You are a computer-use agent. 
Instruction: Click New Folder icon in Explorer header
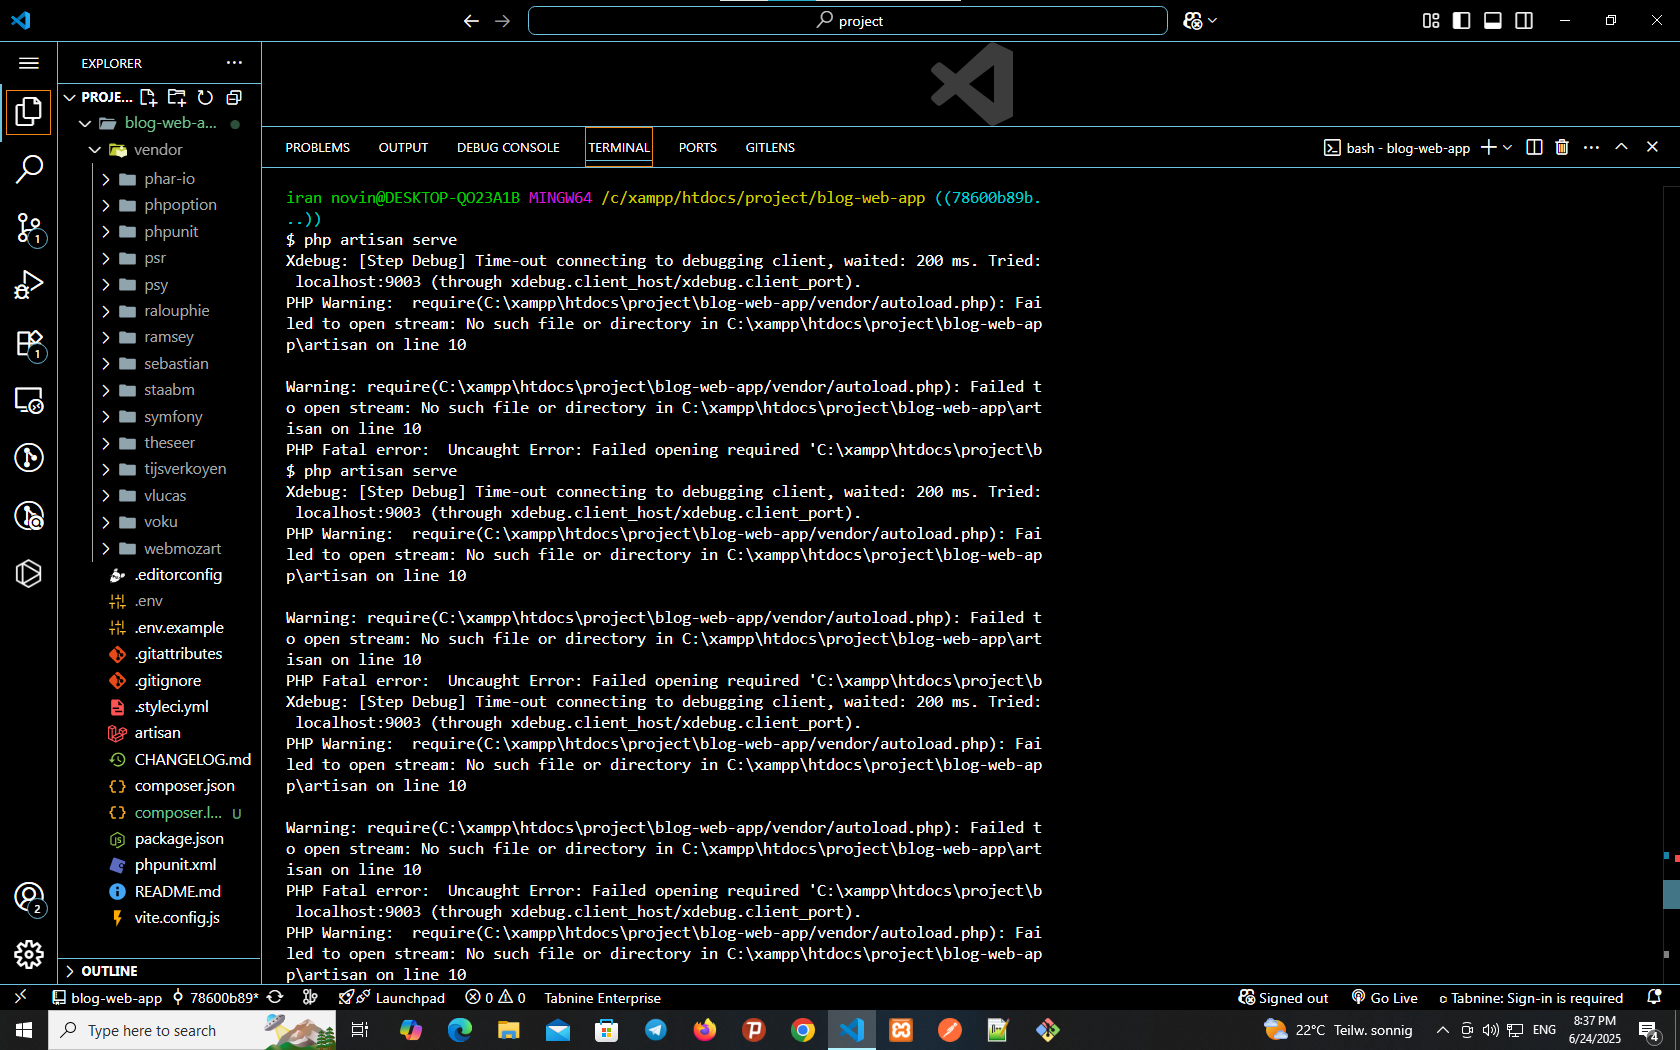177,97
